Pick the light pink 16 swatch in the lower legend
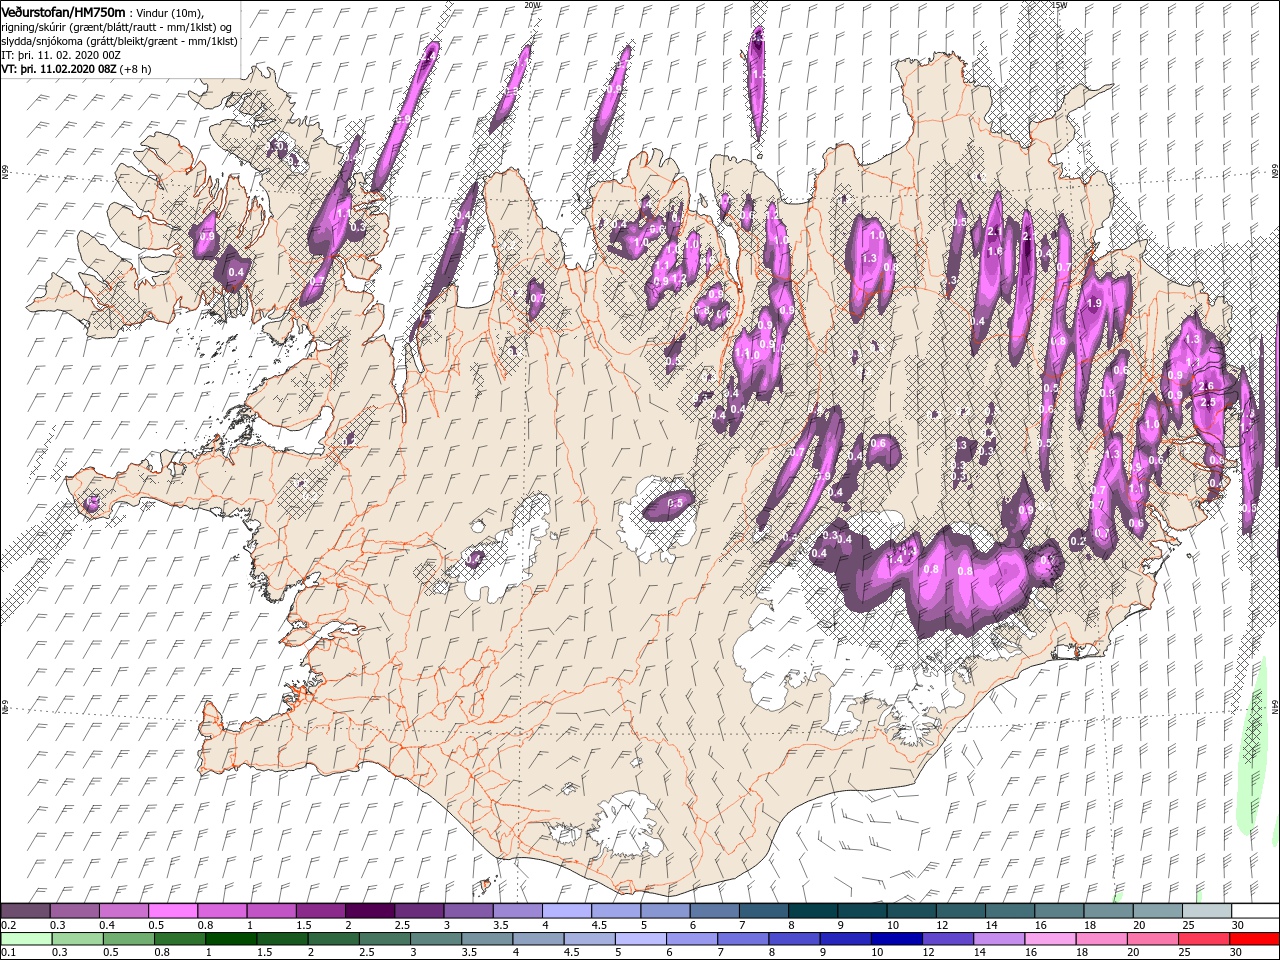This screenshot has height=960, width=1280. coord(1049,939)
